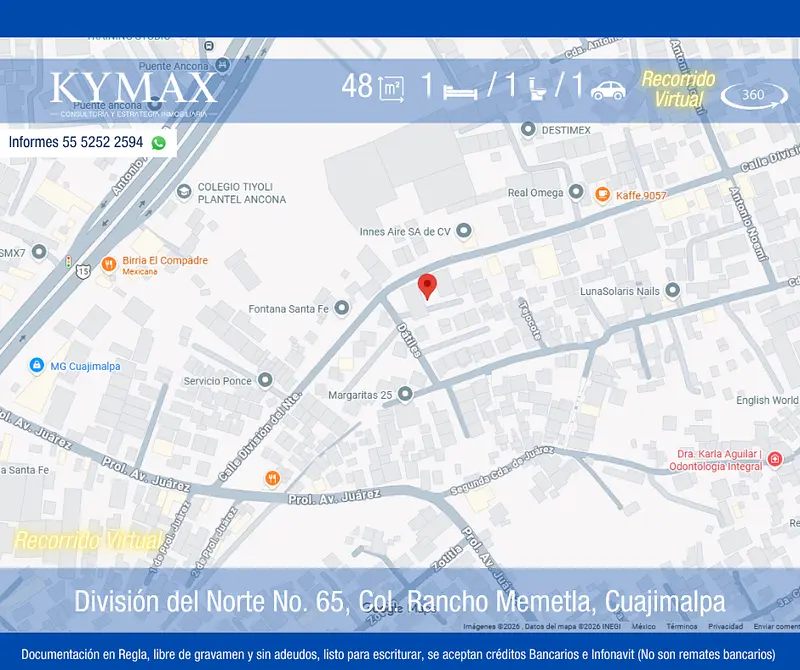The width and height of the screenshot is (800, 670).
Task: Click the WhatsApp icon beside Informes
Action: click(159, 143)
